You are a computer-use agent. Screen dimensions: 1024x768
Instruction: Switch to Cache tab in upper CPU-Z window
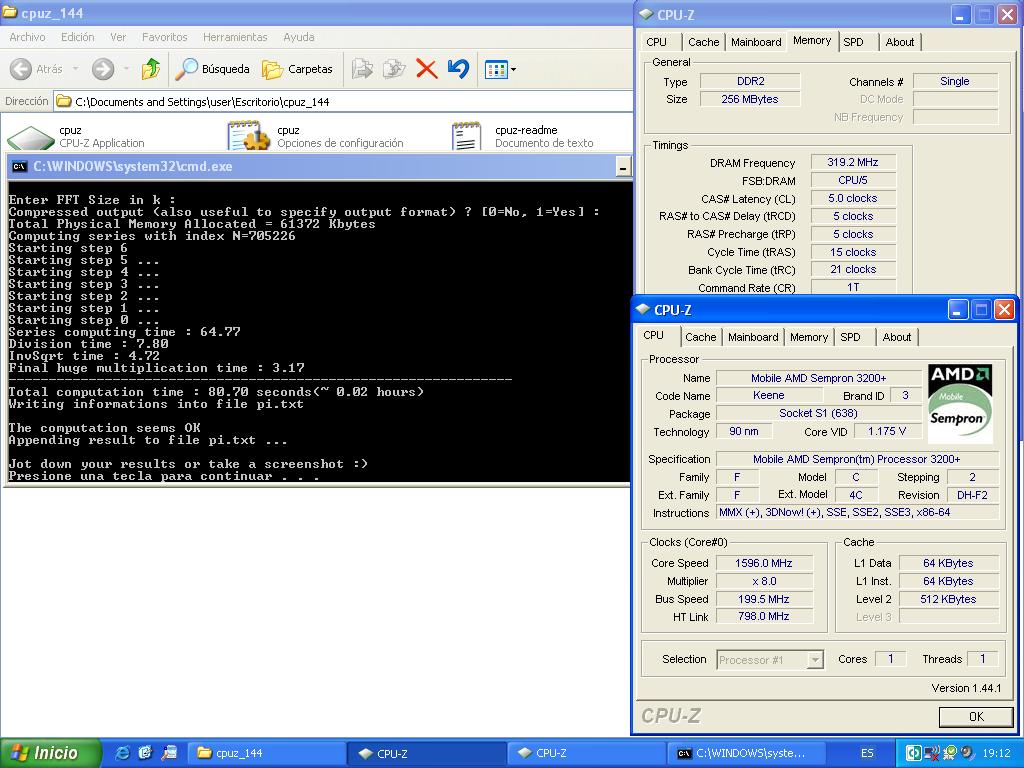[x=703, y=42]
